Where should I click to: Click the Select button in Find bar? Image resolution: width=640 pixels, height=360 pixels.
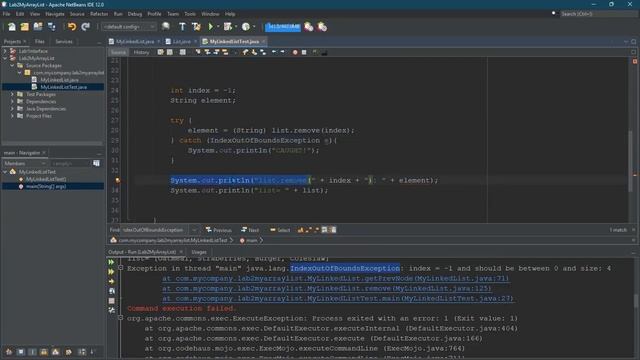(280, 230)
